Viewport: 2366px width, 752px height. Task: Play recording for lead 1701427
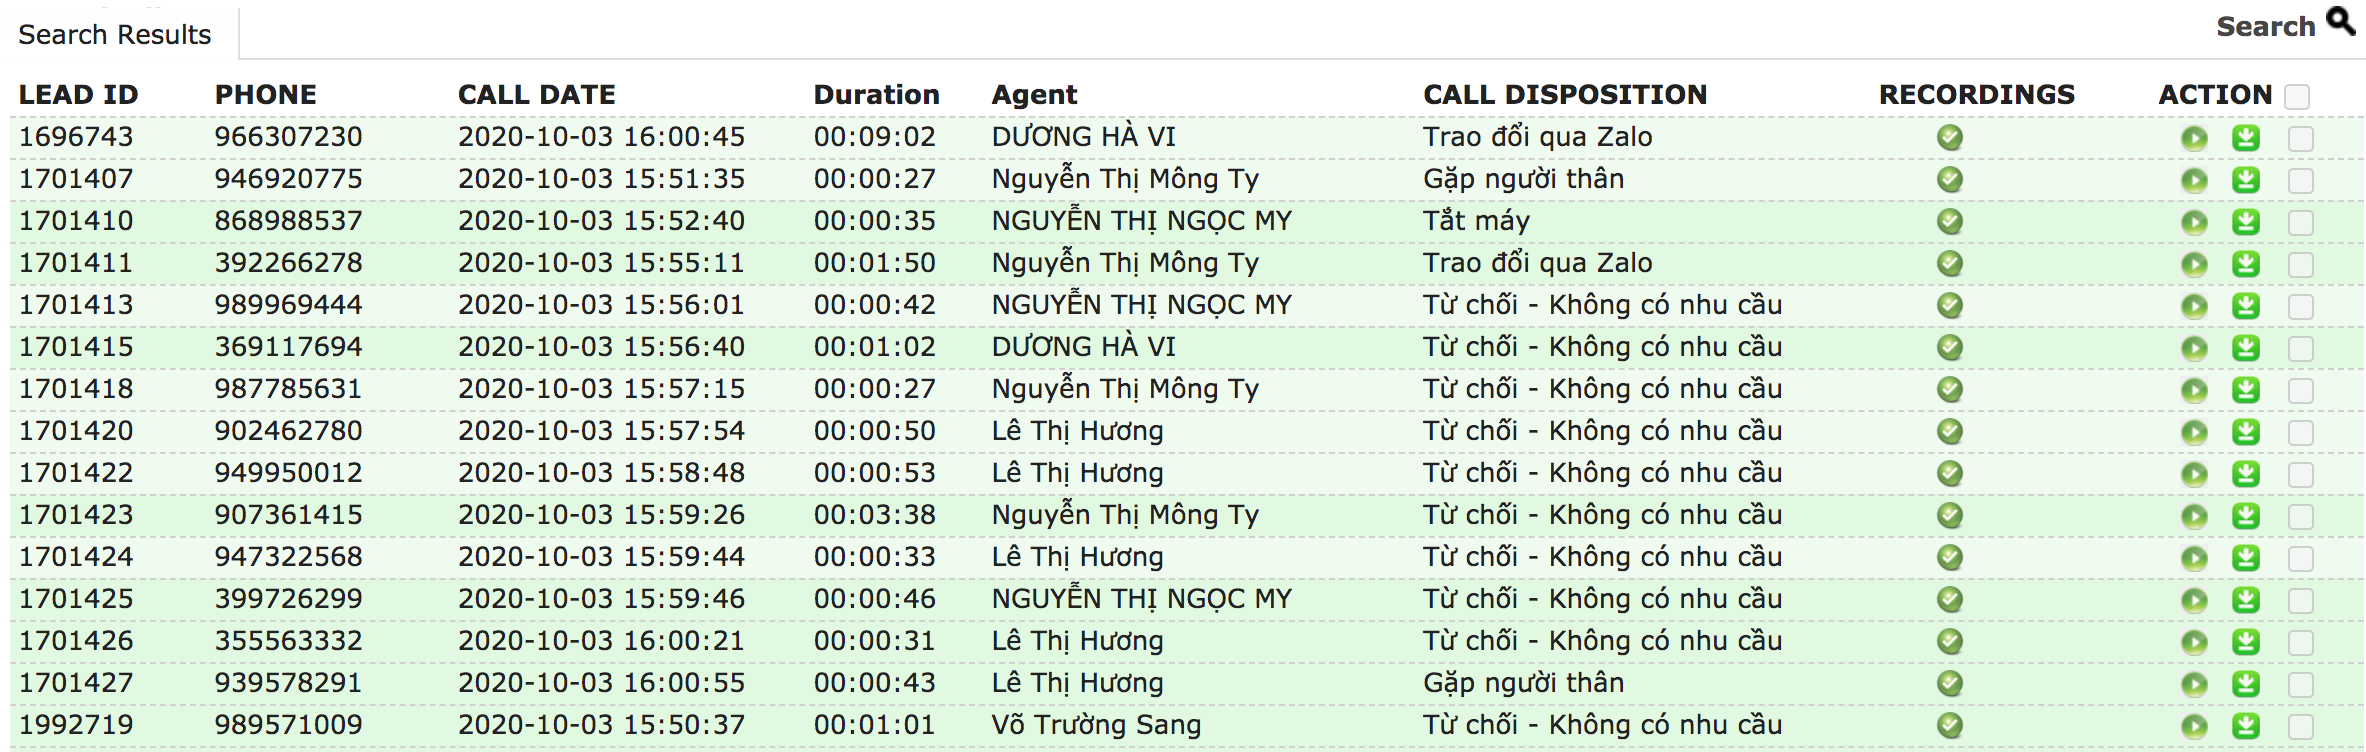point(2194,685)
